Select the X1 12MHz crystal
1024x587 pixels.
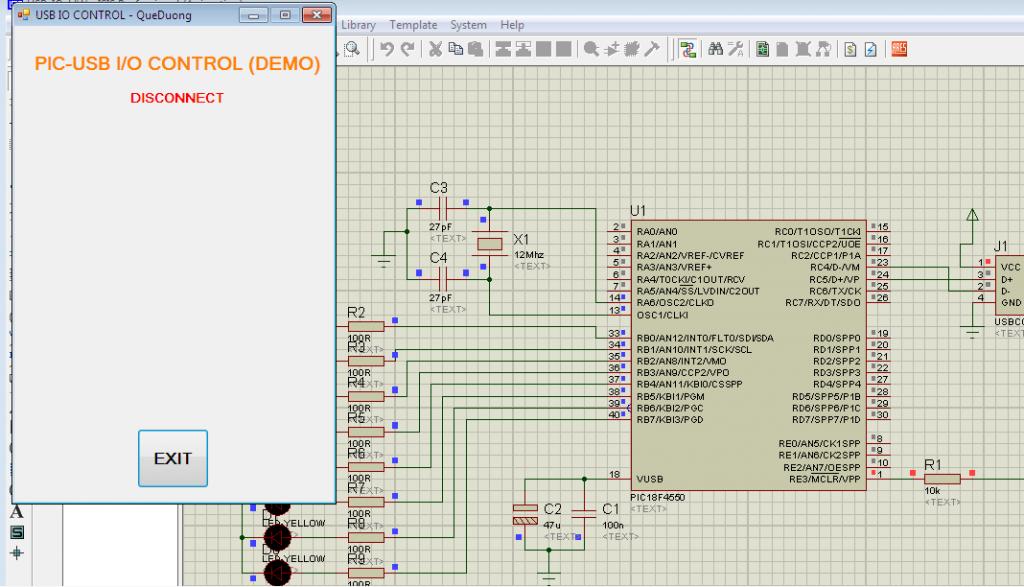coord(490,244)
